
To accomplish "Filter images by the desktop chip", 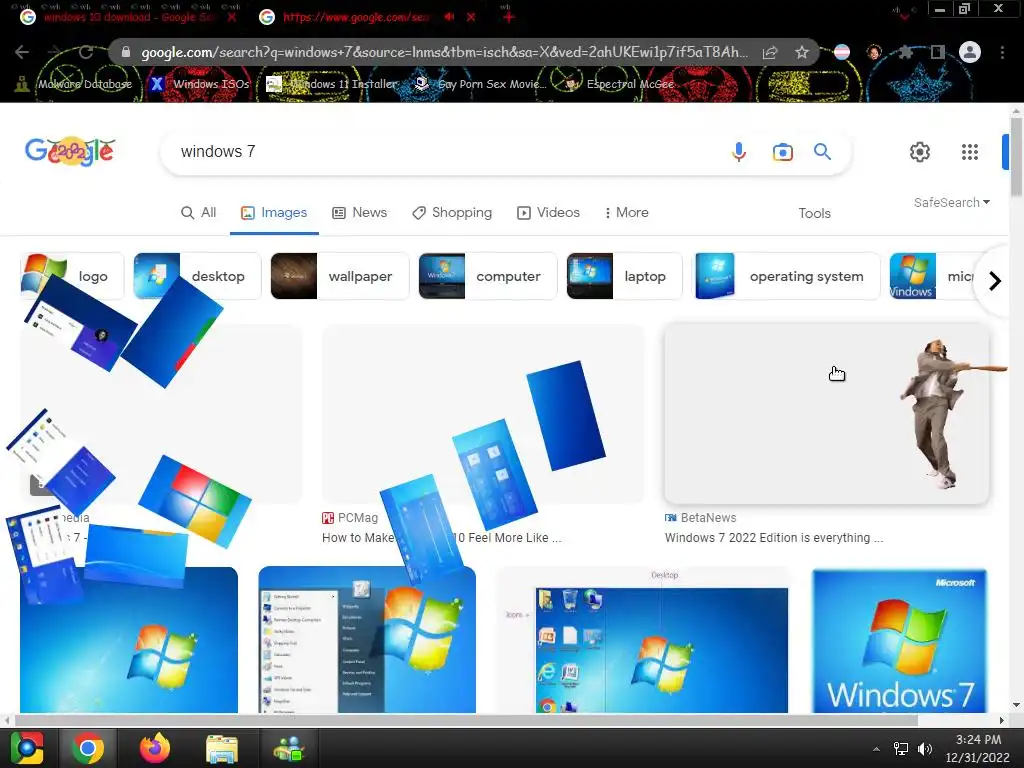I will [x=197, y=276].
